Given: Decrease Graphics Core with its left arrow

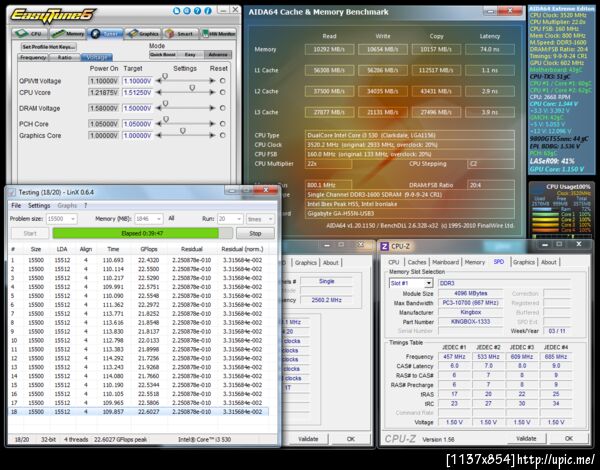Looking at the screenshot, I should click(x=158, y=135).
